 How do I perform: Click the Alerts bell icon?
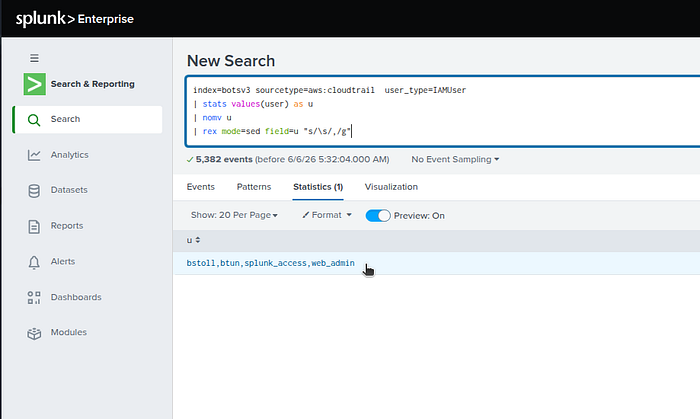pyautogui.click(x=34, y=262)
